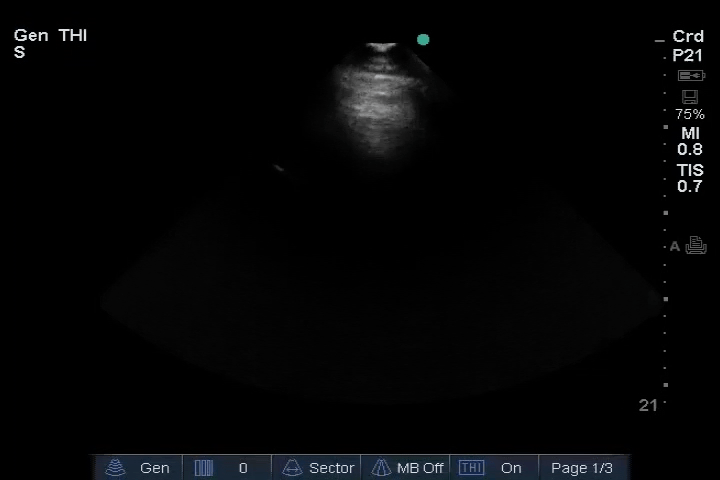
Task: Click the battery status icon
Action: (x=690, y=76)
